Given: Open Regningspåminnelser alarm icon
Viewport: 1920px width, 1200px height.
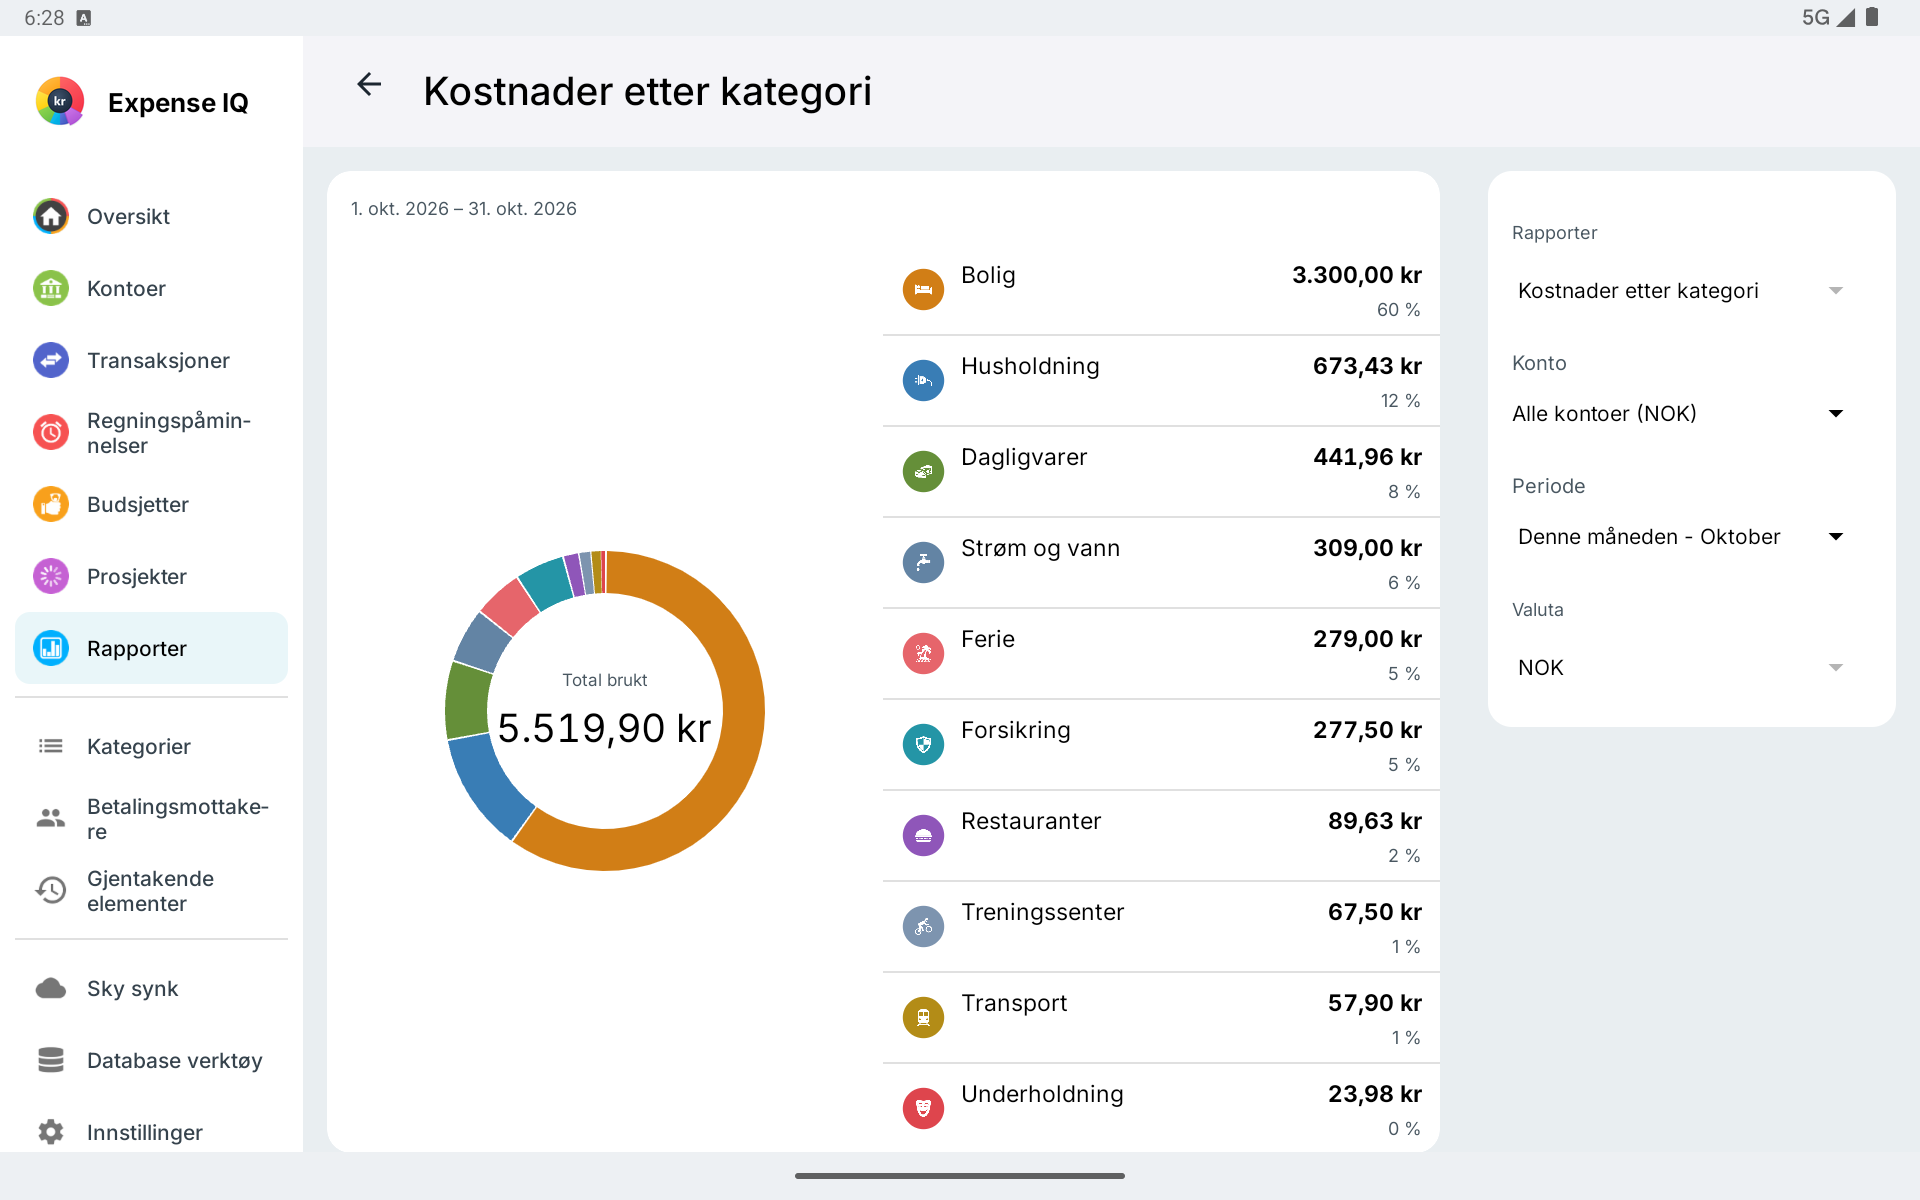Looking at the screenshot, I should click(x=51, y=432).
